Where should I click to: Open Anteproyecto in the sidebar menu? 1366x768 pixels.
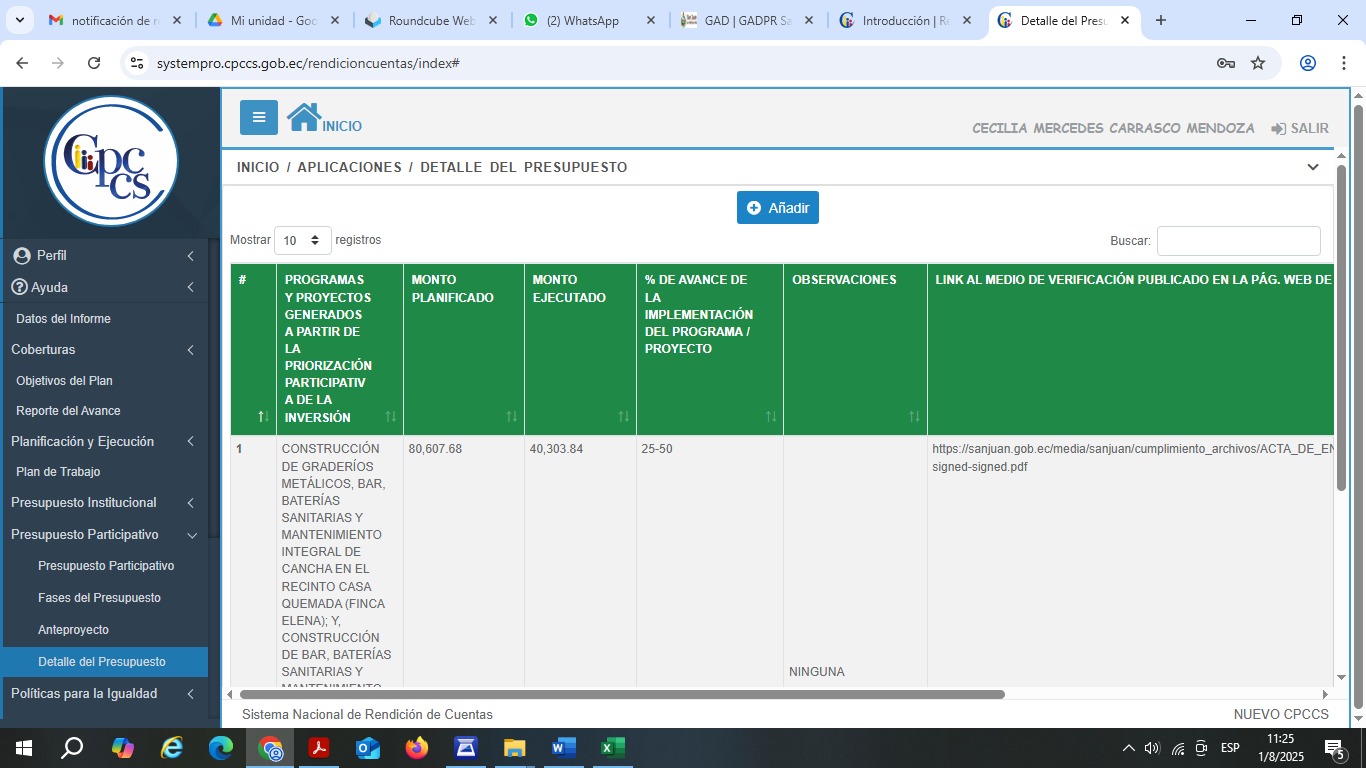tap(73, 630)
